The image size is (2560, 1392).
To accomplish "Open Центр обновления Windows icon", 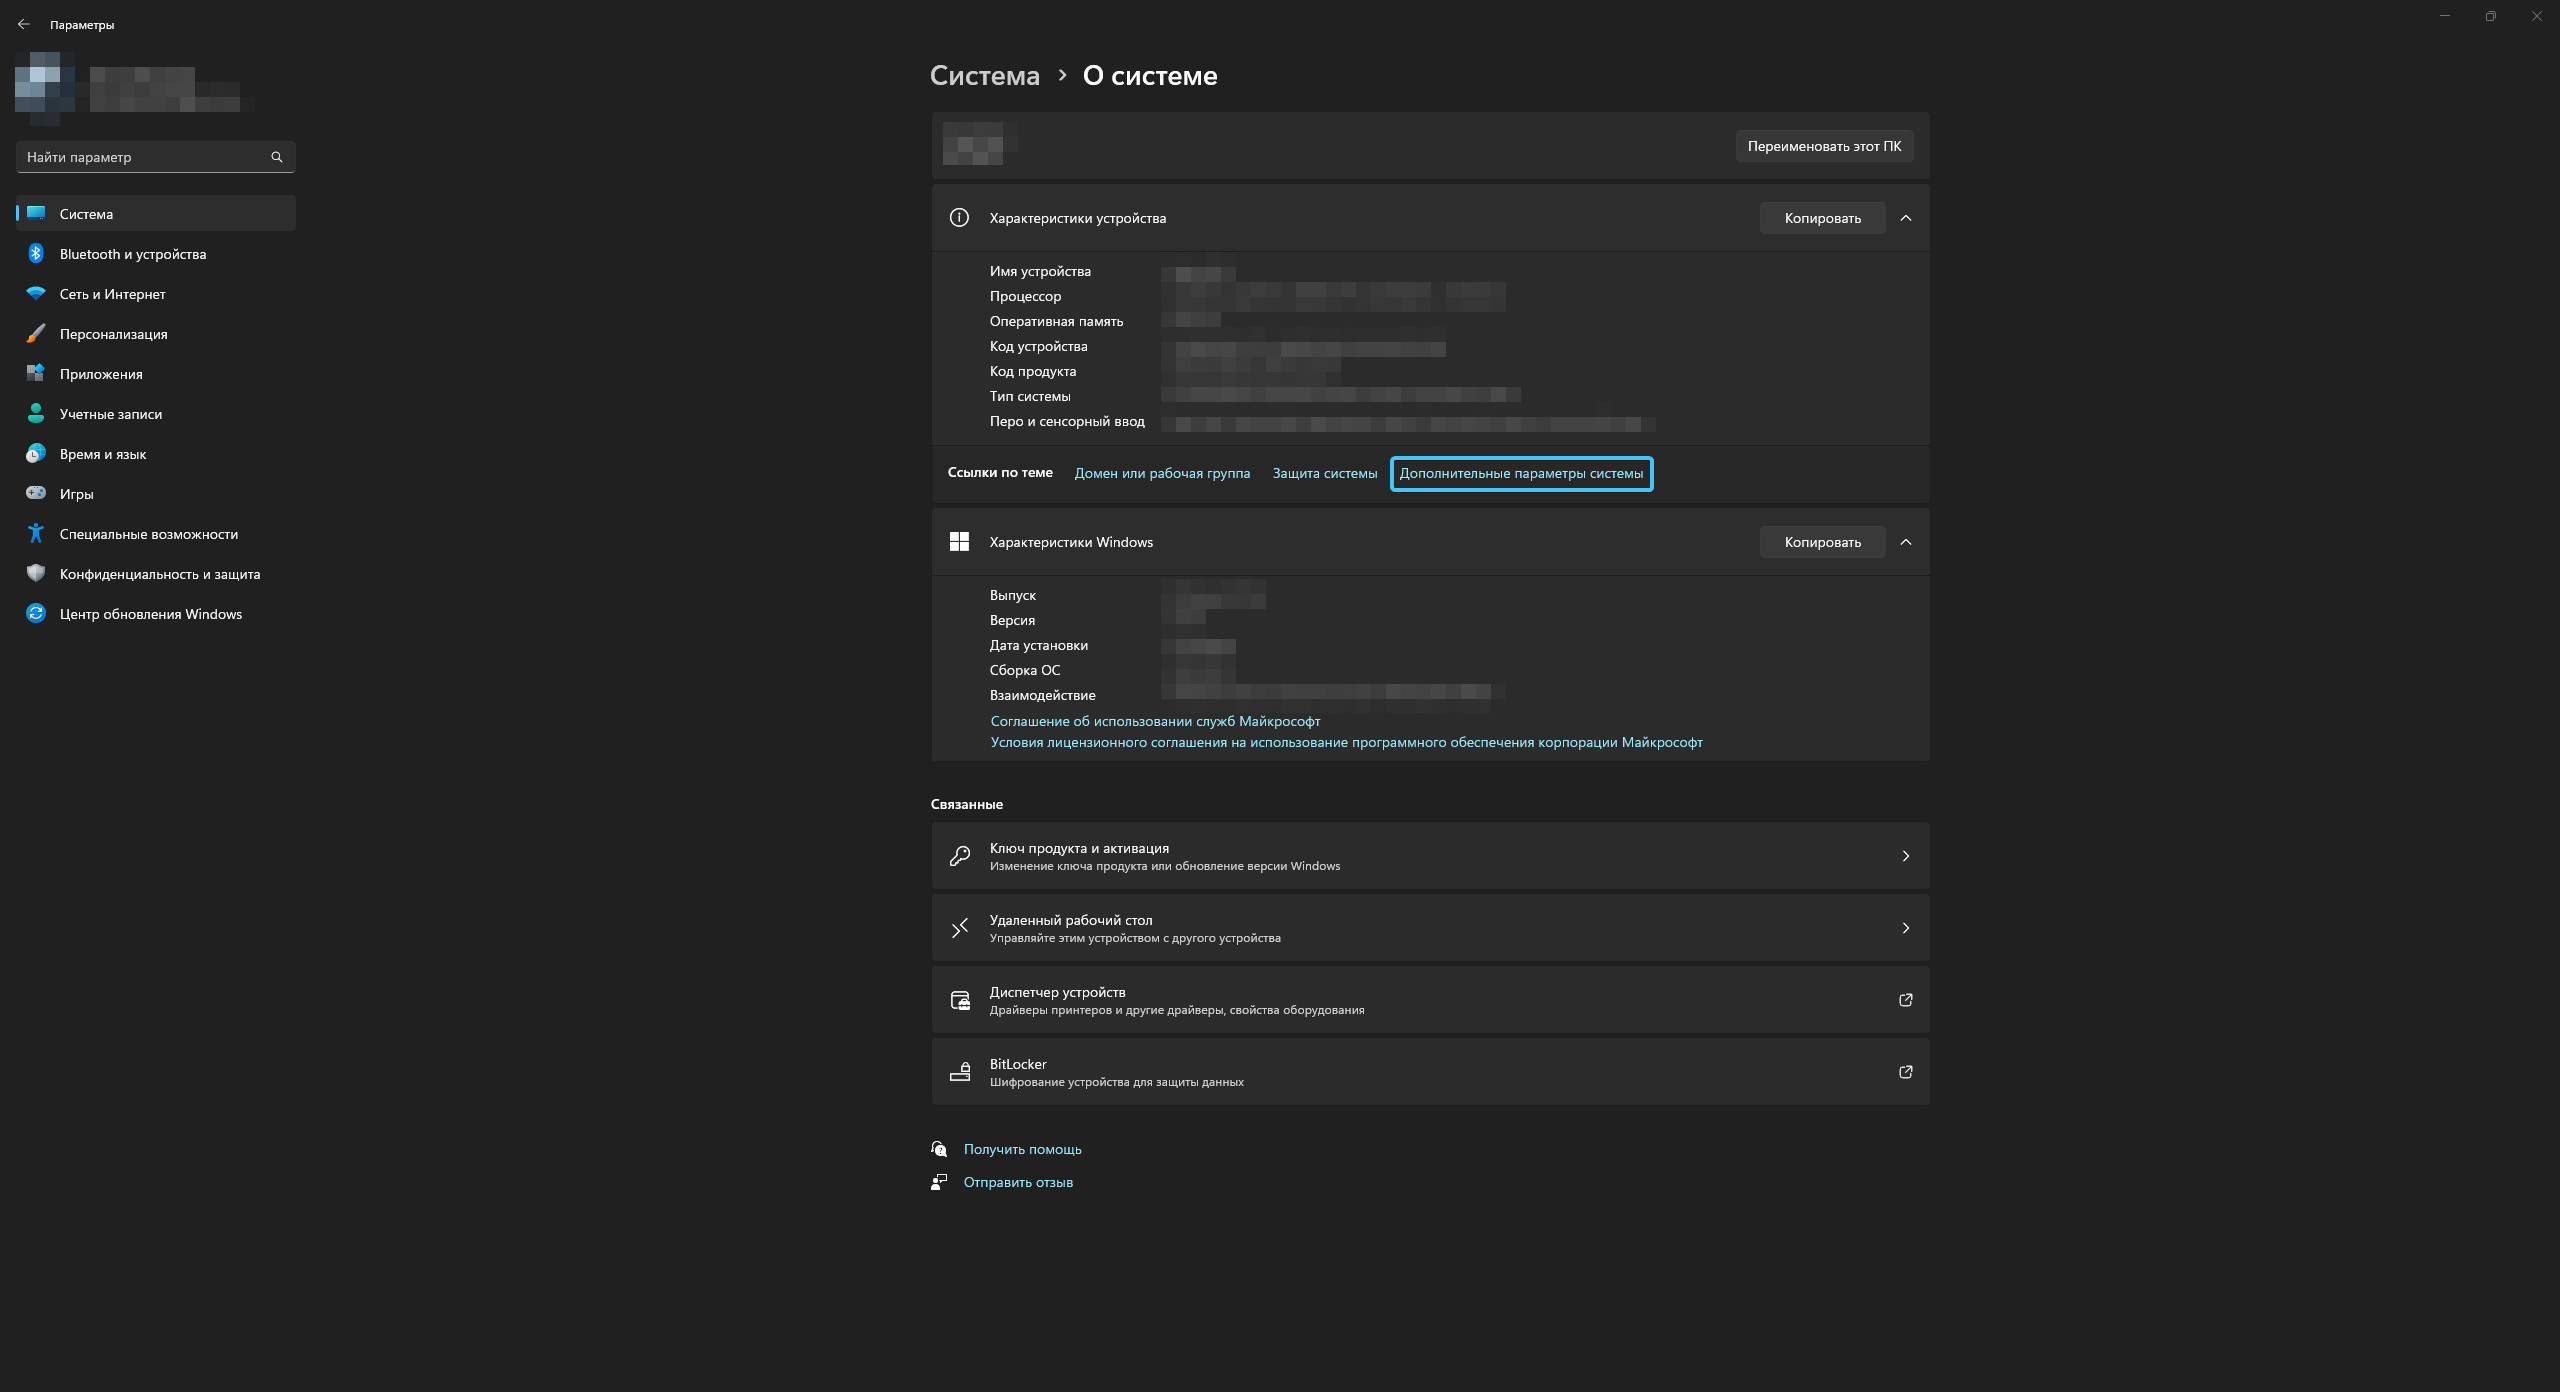I will click(x=36, y=614).
